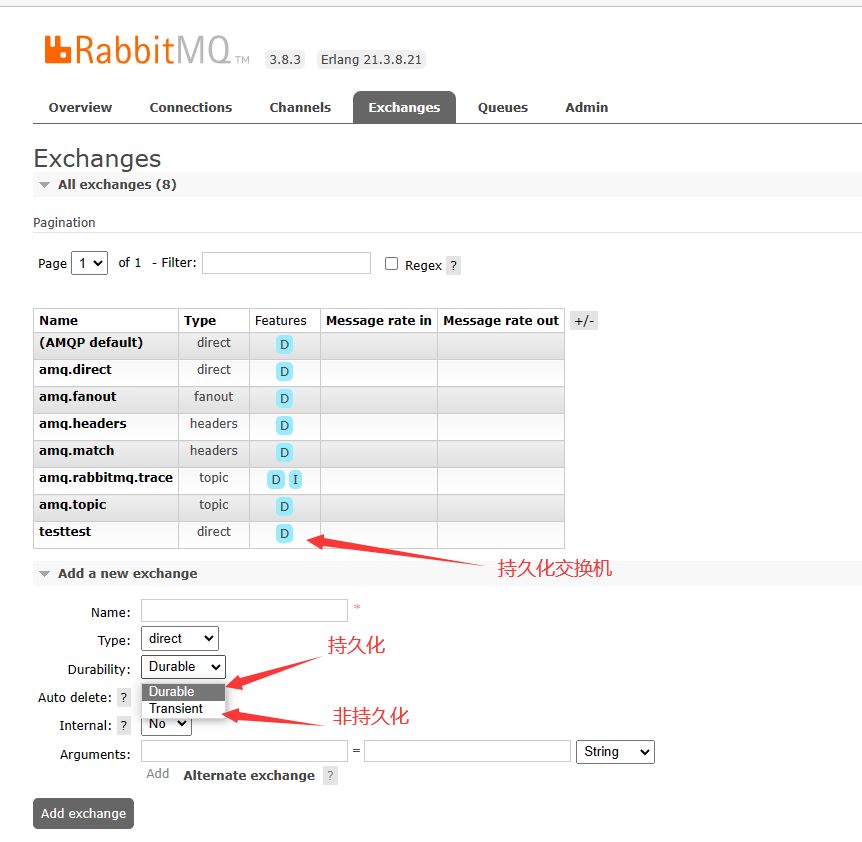
Task: Open the amq.rabbitmq.trace exchange
Action: (106, 478)
